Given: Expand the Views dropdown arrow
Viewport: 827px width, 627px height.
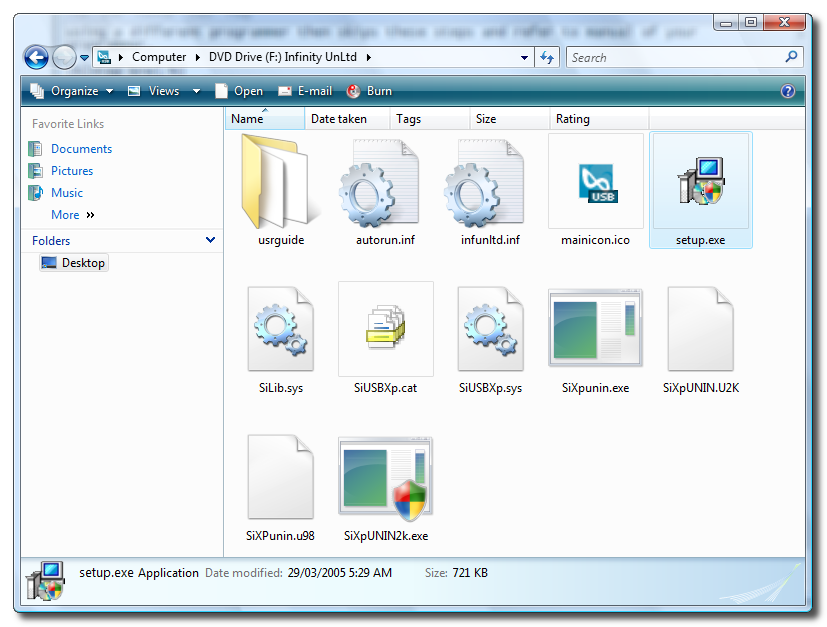Looking at the screenshot, I should (x=196, y=91).
